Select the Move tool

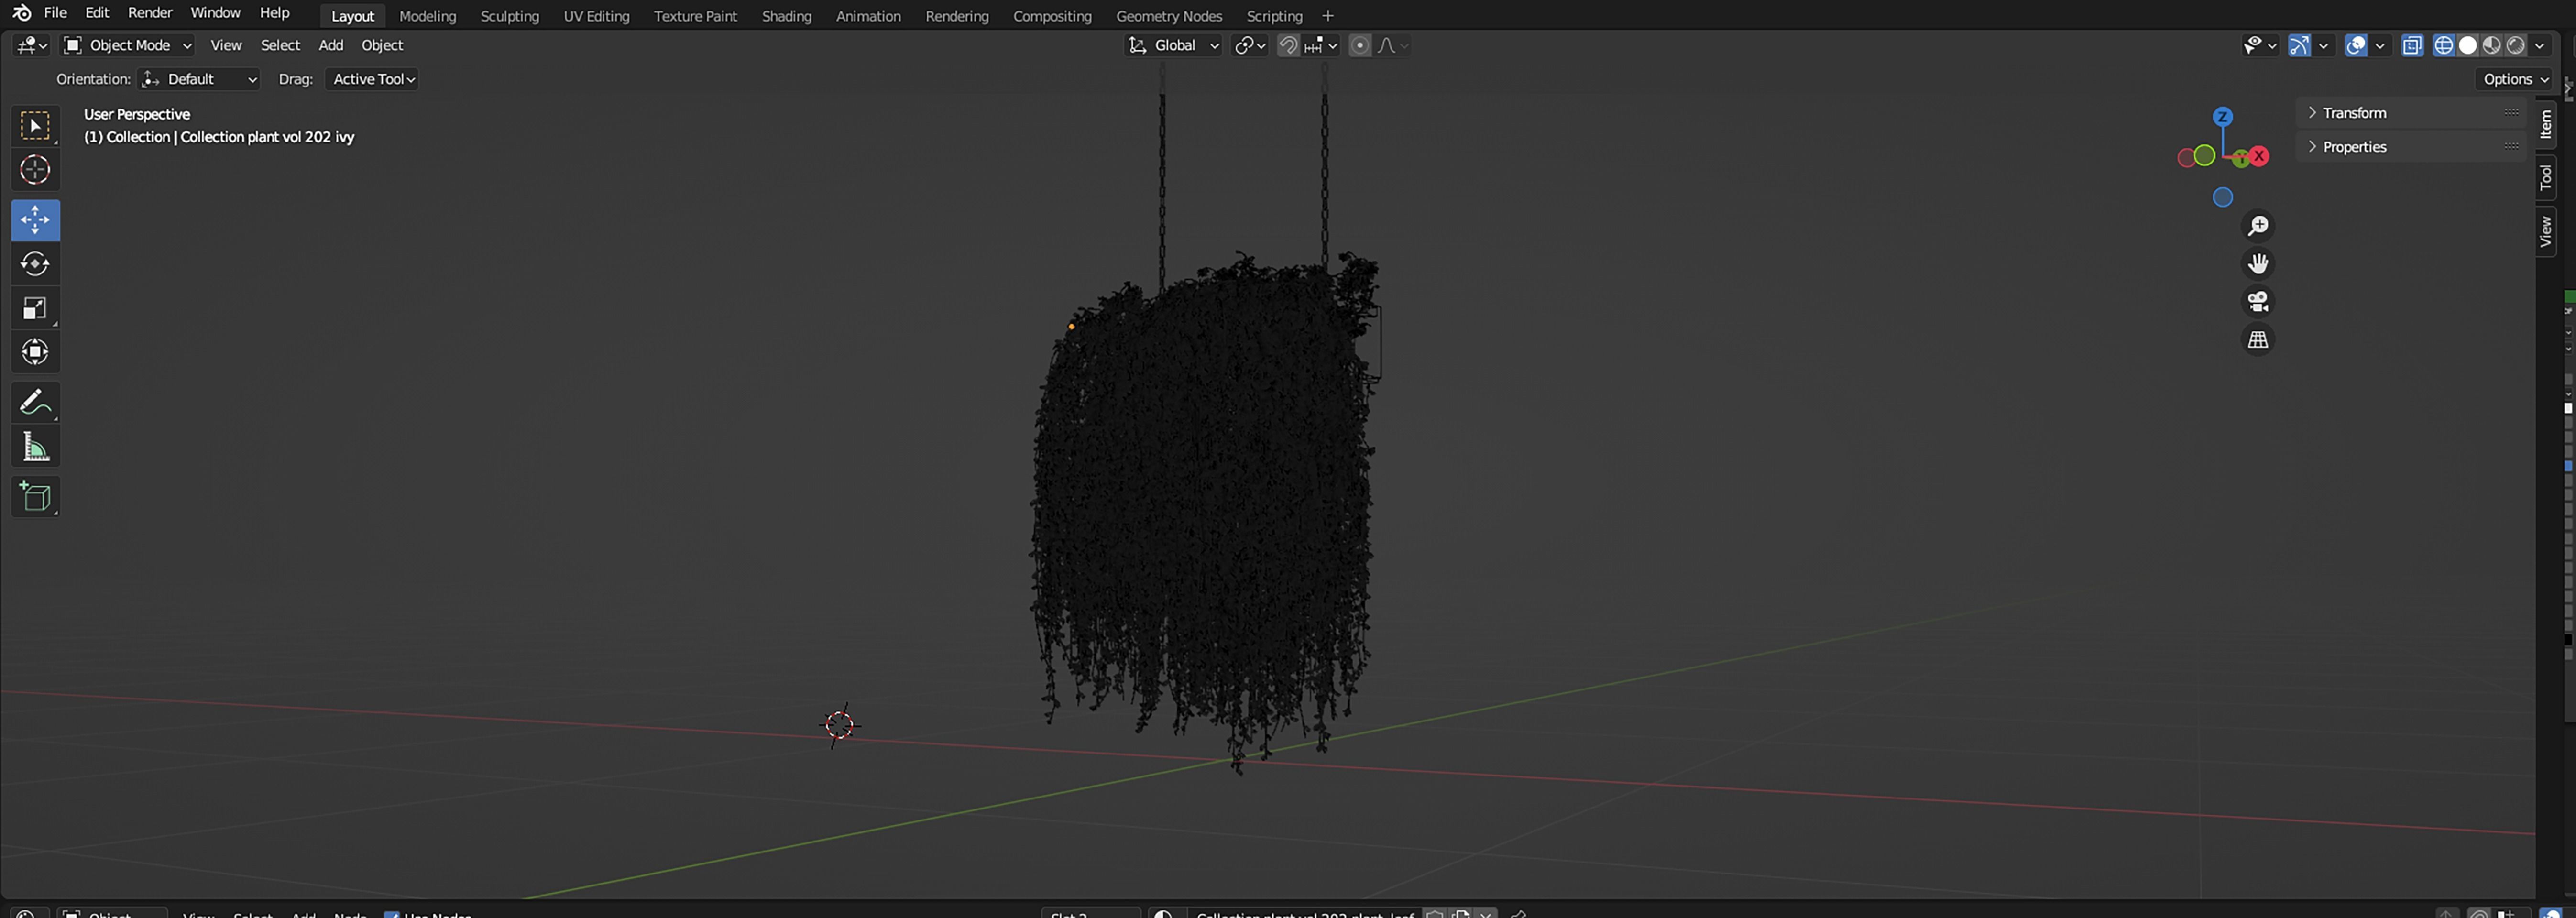(35, 220)
